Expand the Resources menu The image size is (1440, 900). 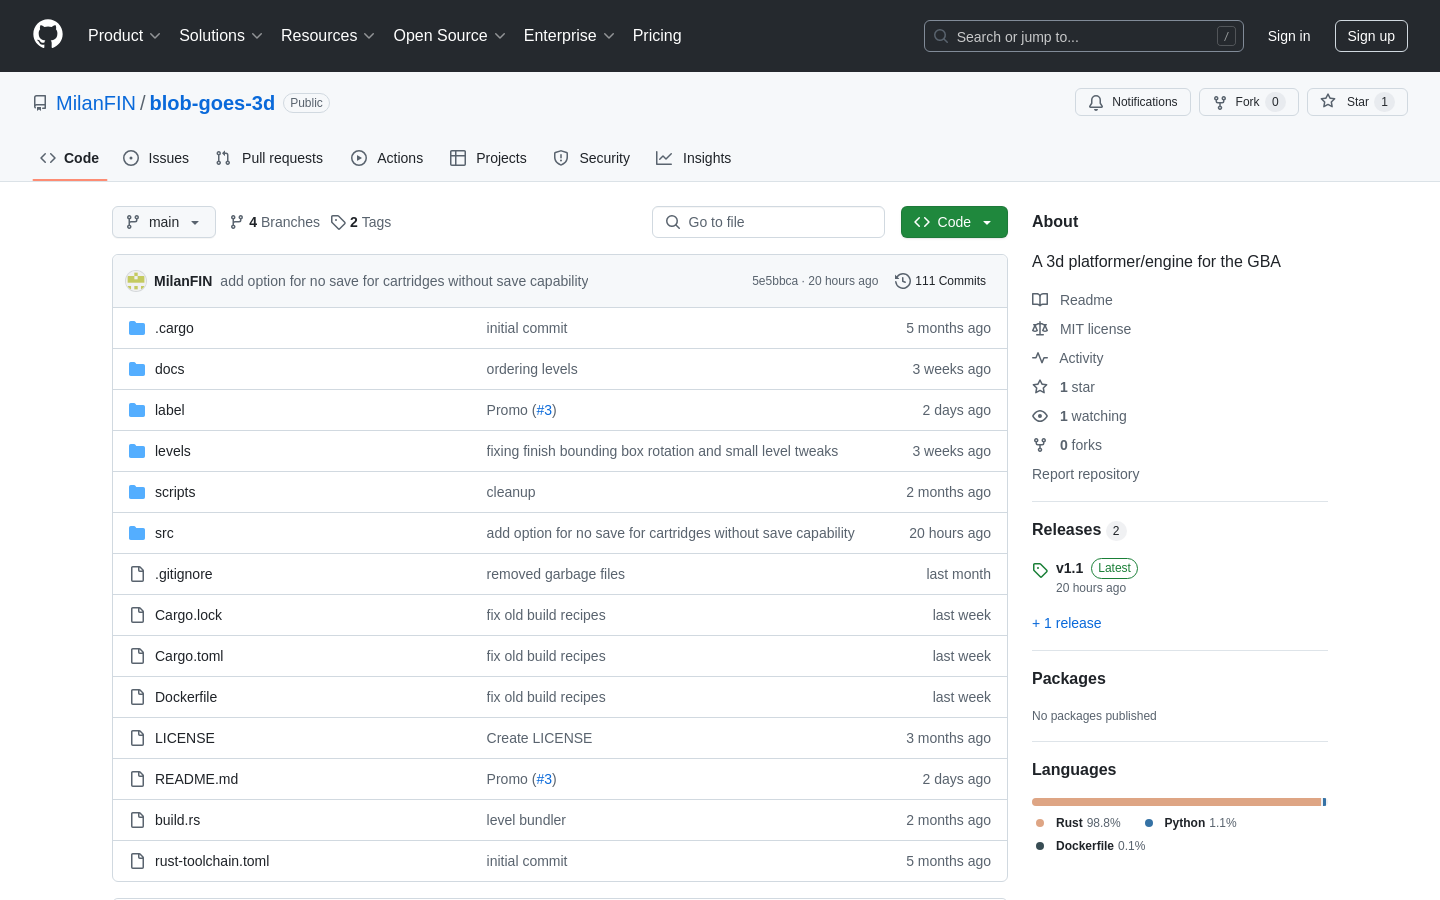coord(328,35)
